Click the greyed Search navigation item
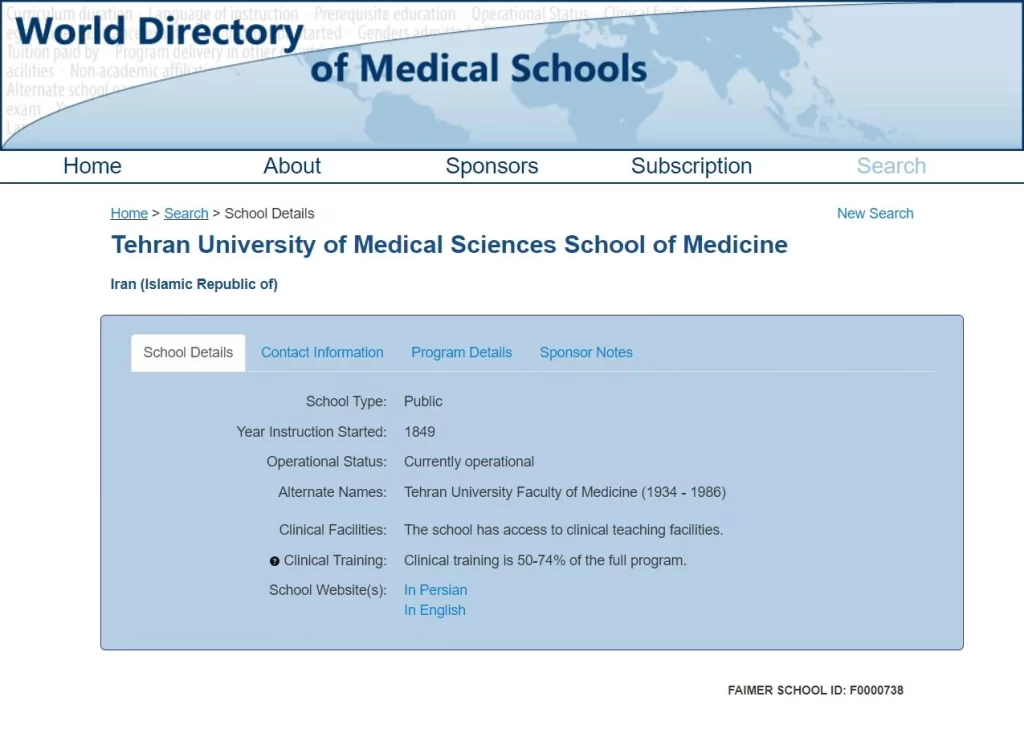 tap(891, 166)
